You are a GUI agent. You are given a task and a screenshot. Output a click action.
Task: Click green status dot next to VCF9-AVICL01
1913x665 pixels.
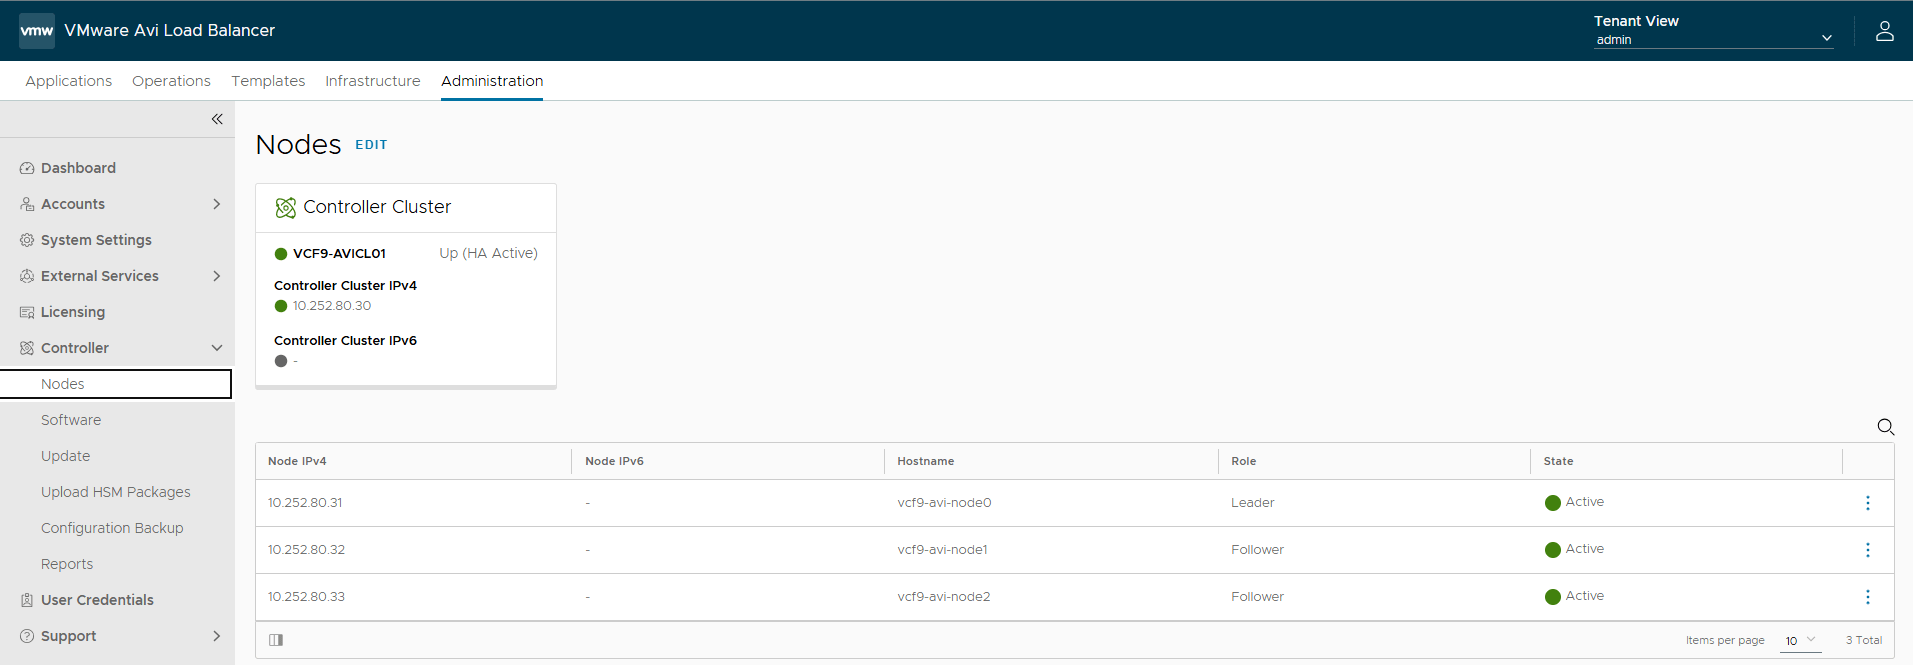281,254
